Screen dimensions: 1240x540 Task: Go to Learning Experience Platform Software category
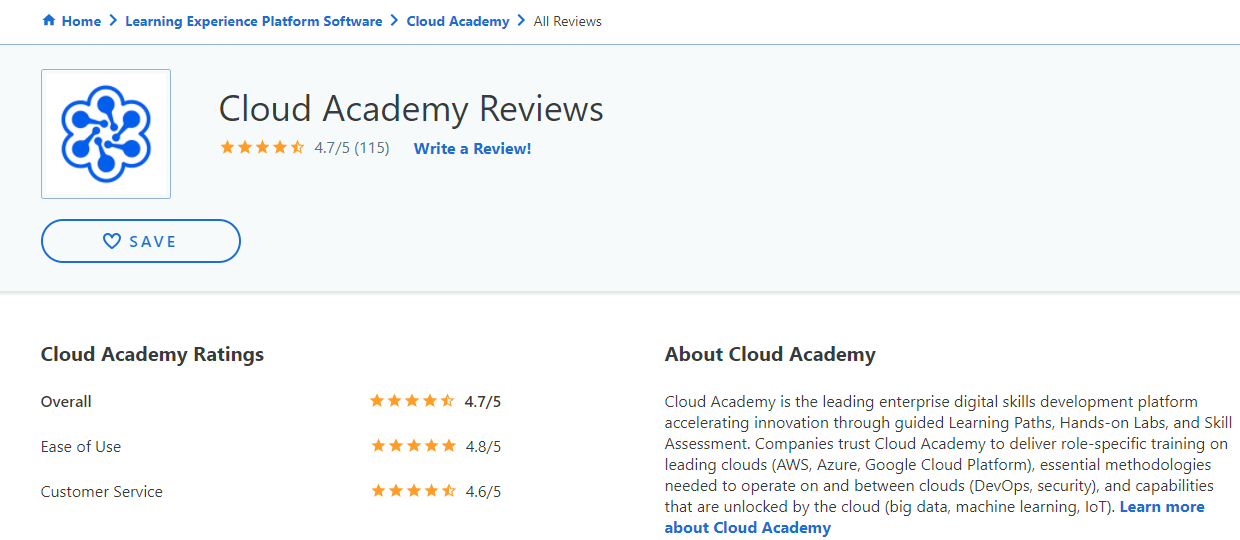(253, 21)
